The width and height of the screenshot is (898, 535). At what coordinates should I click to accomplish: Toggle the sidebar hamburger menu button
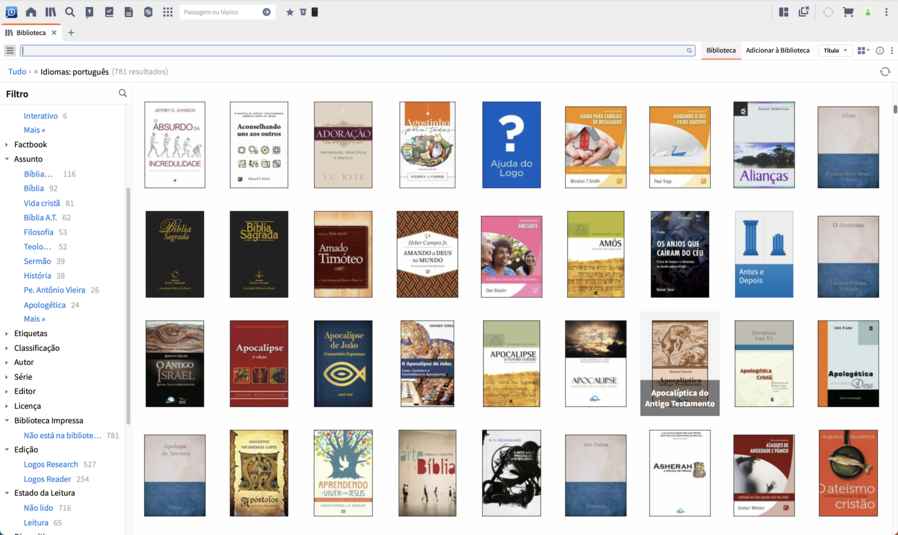click(x=10, y=50)
